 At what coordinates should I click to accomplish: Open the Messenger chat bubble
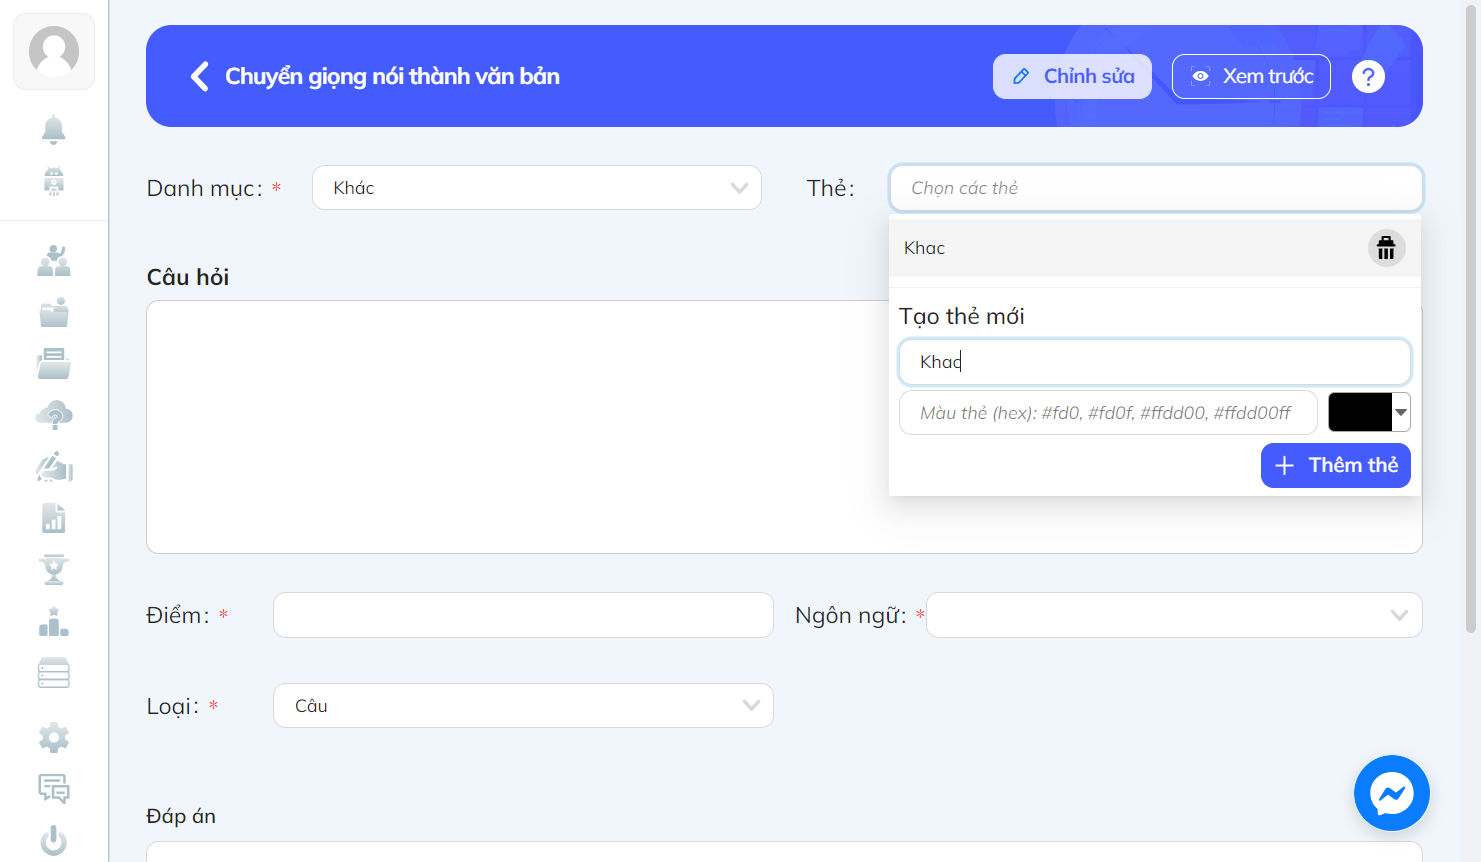(x=1392, y=793)
